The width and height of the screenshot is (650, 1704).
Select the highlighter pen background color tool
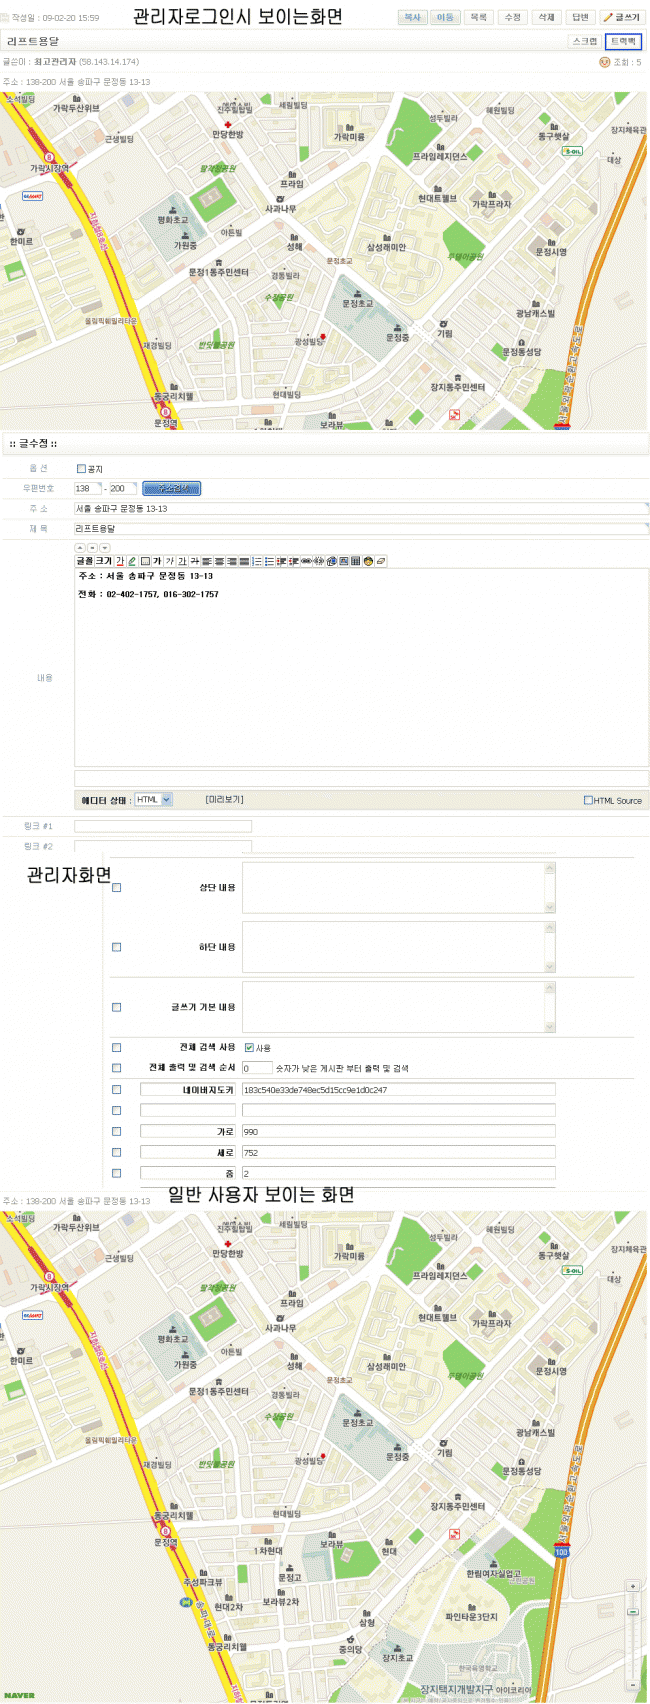[x=132, y=561]
